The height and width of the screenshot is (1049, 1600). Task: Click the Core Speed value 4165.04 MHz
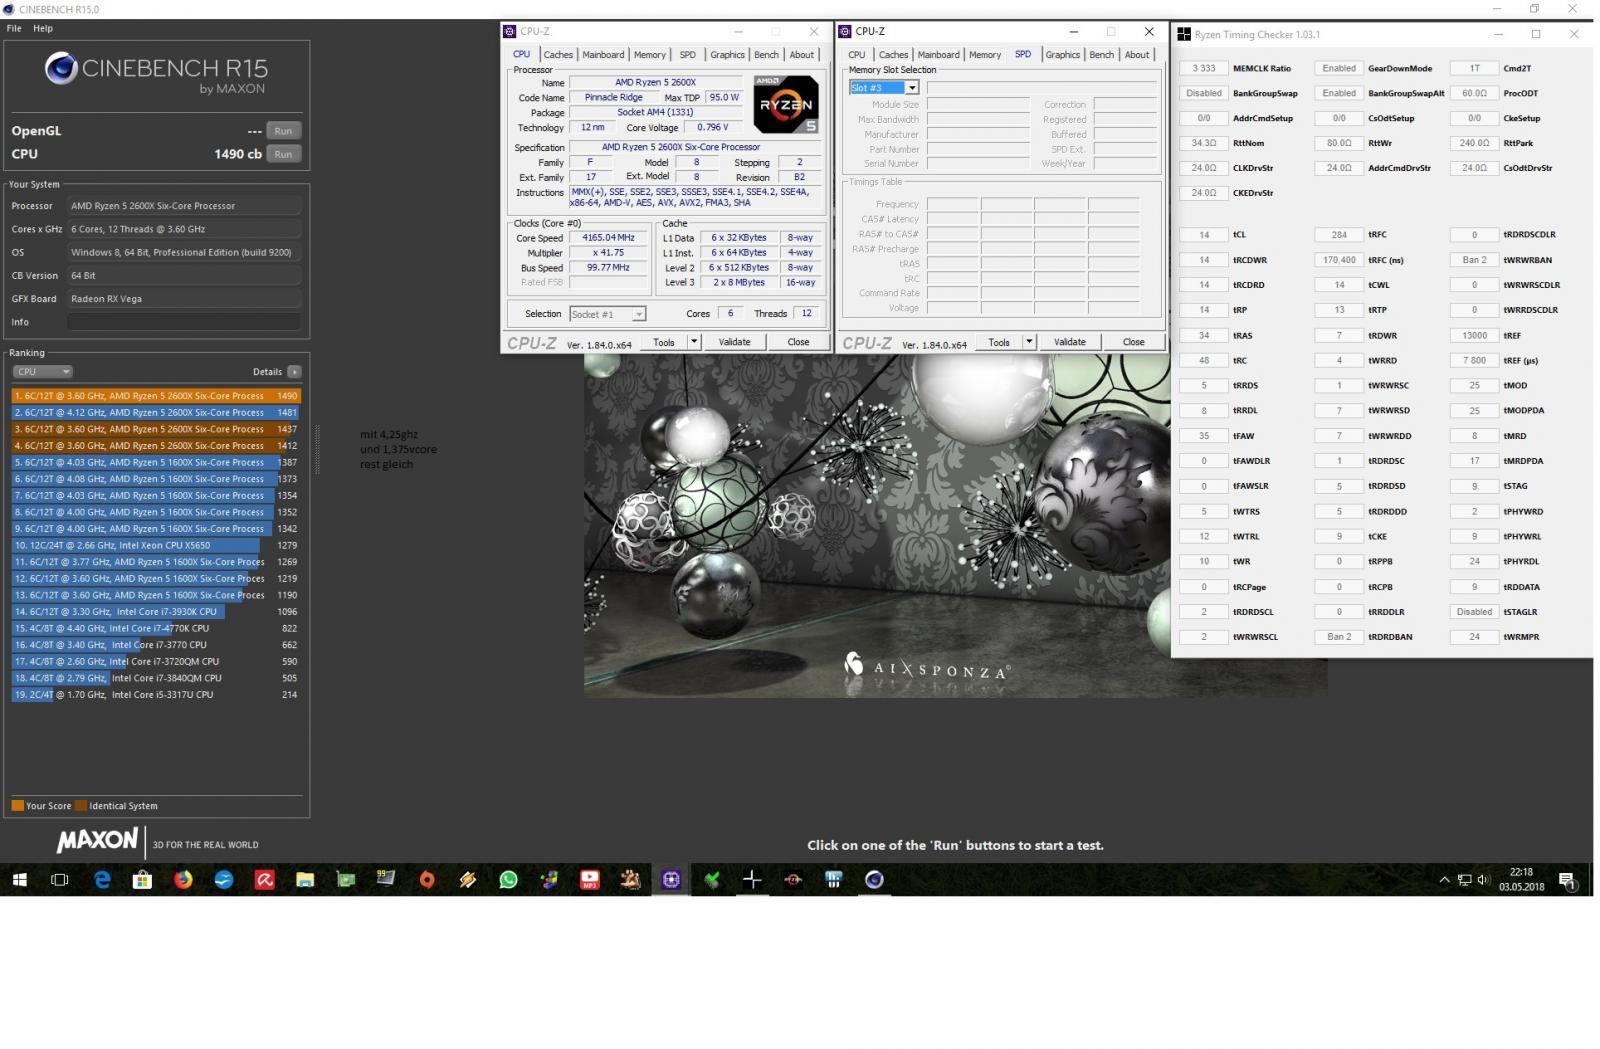point(608,238)
